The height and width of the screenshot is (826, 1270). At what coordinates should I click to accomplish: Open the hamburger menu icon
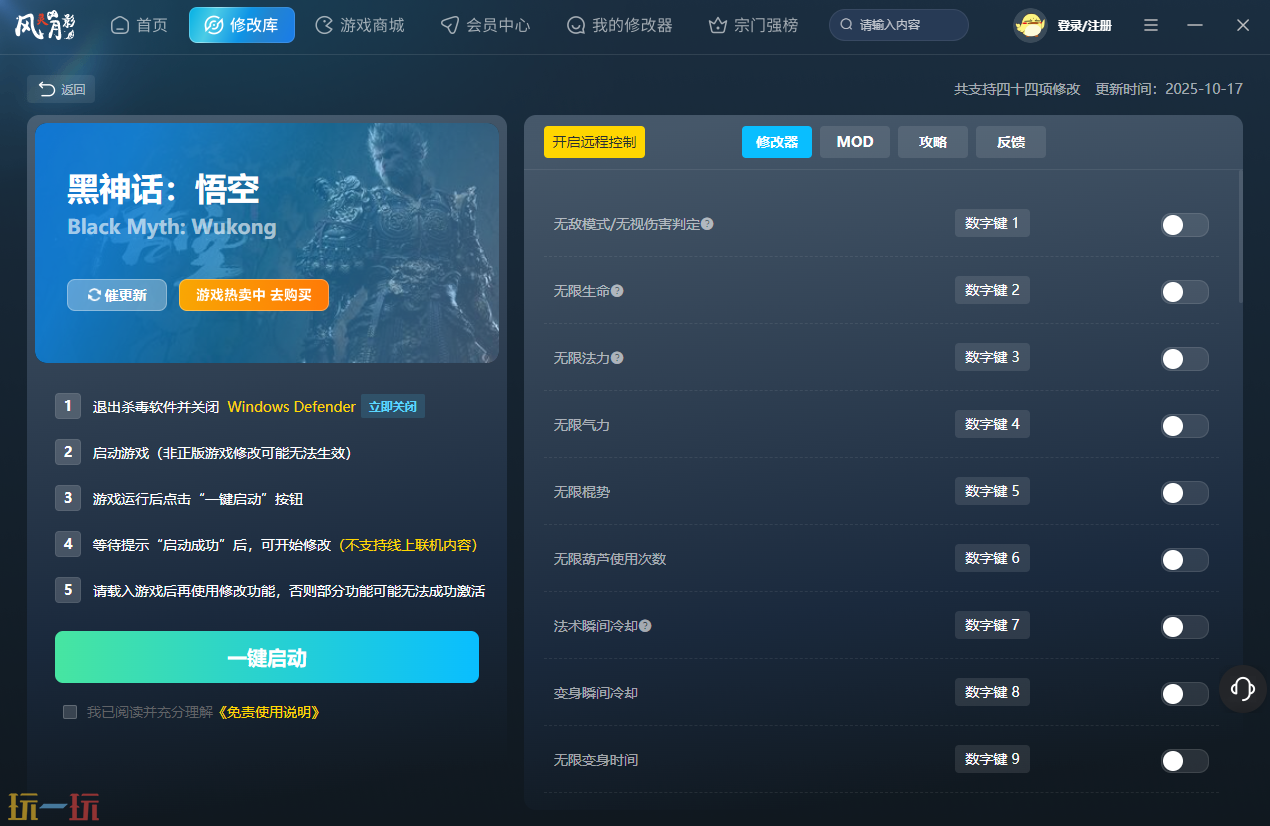pos(1151,25)
